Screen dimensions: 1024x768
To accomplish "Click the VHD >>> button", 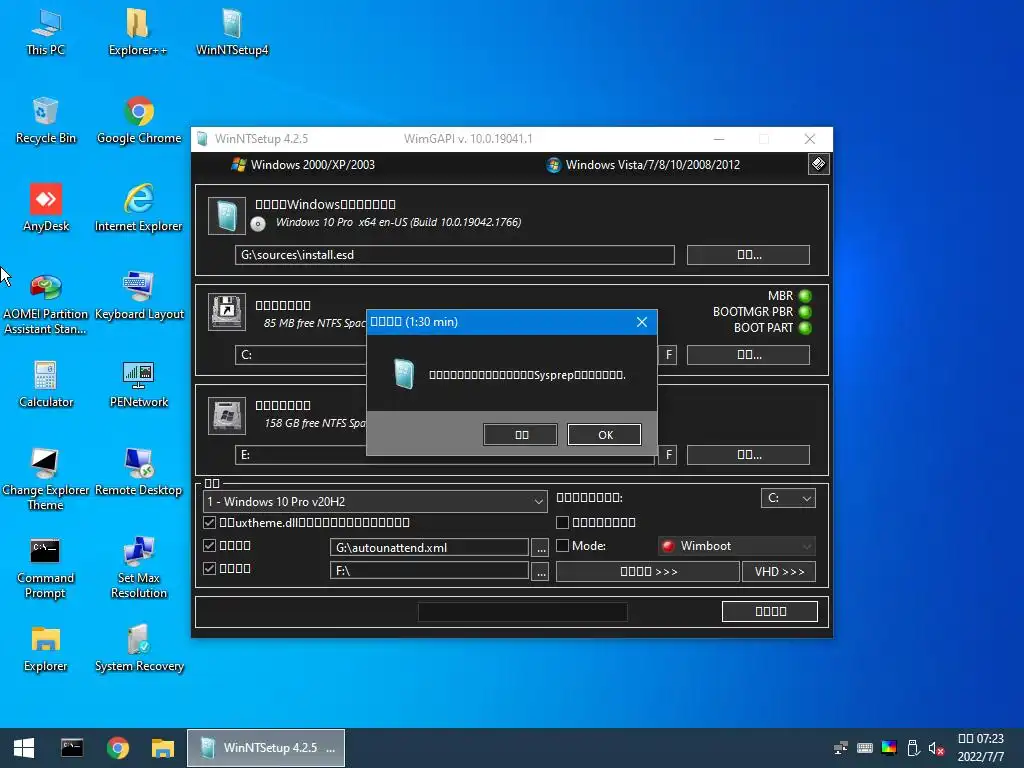I will (779, 571).
